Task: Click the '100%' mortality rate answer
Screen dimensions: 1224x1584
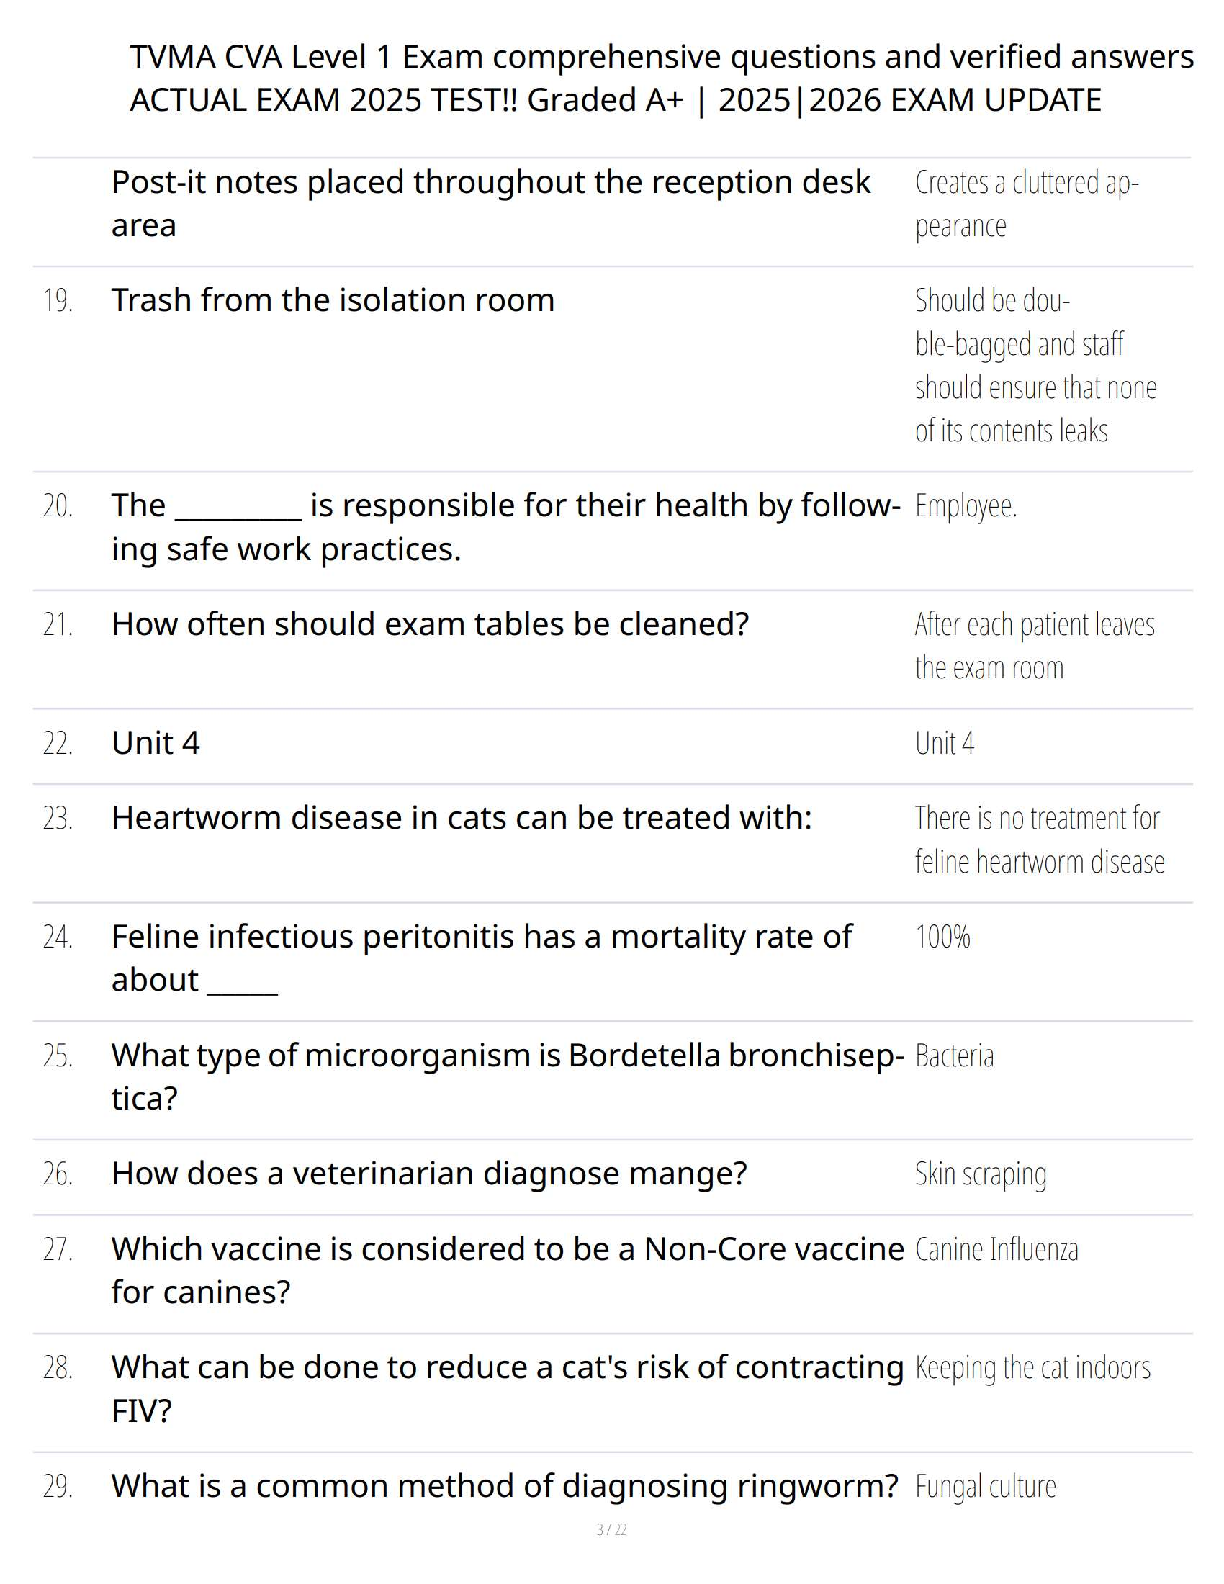Action: pyautogui.click(x=942, y=937)
